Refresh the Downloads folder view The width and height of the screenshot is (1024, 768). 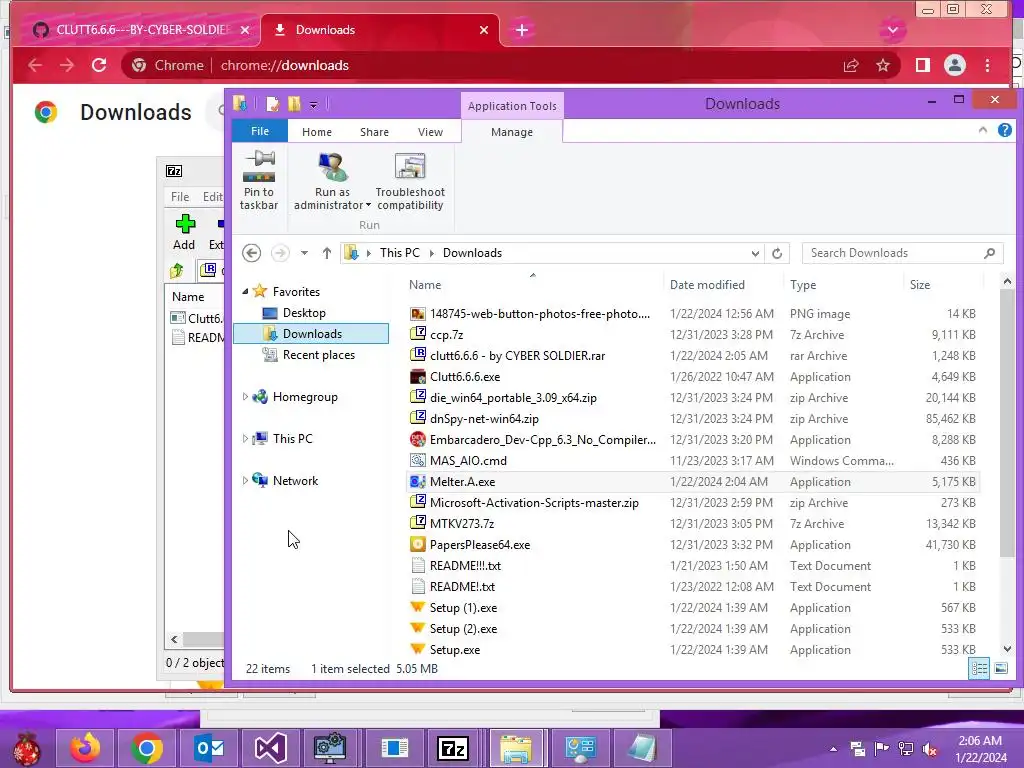coord(776,253)
